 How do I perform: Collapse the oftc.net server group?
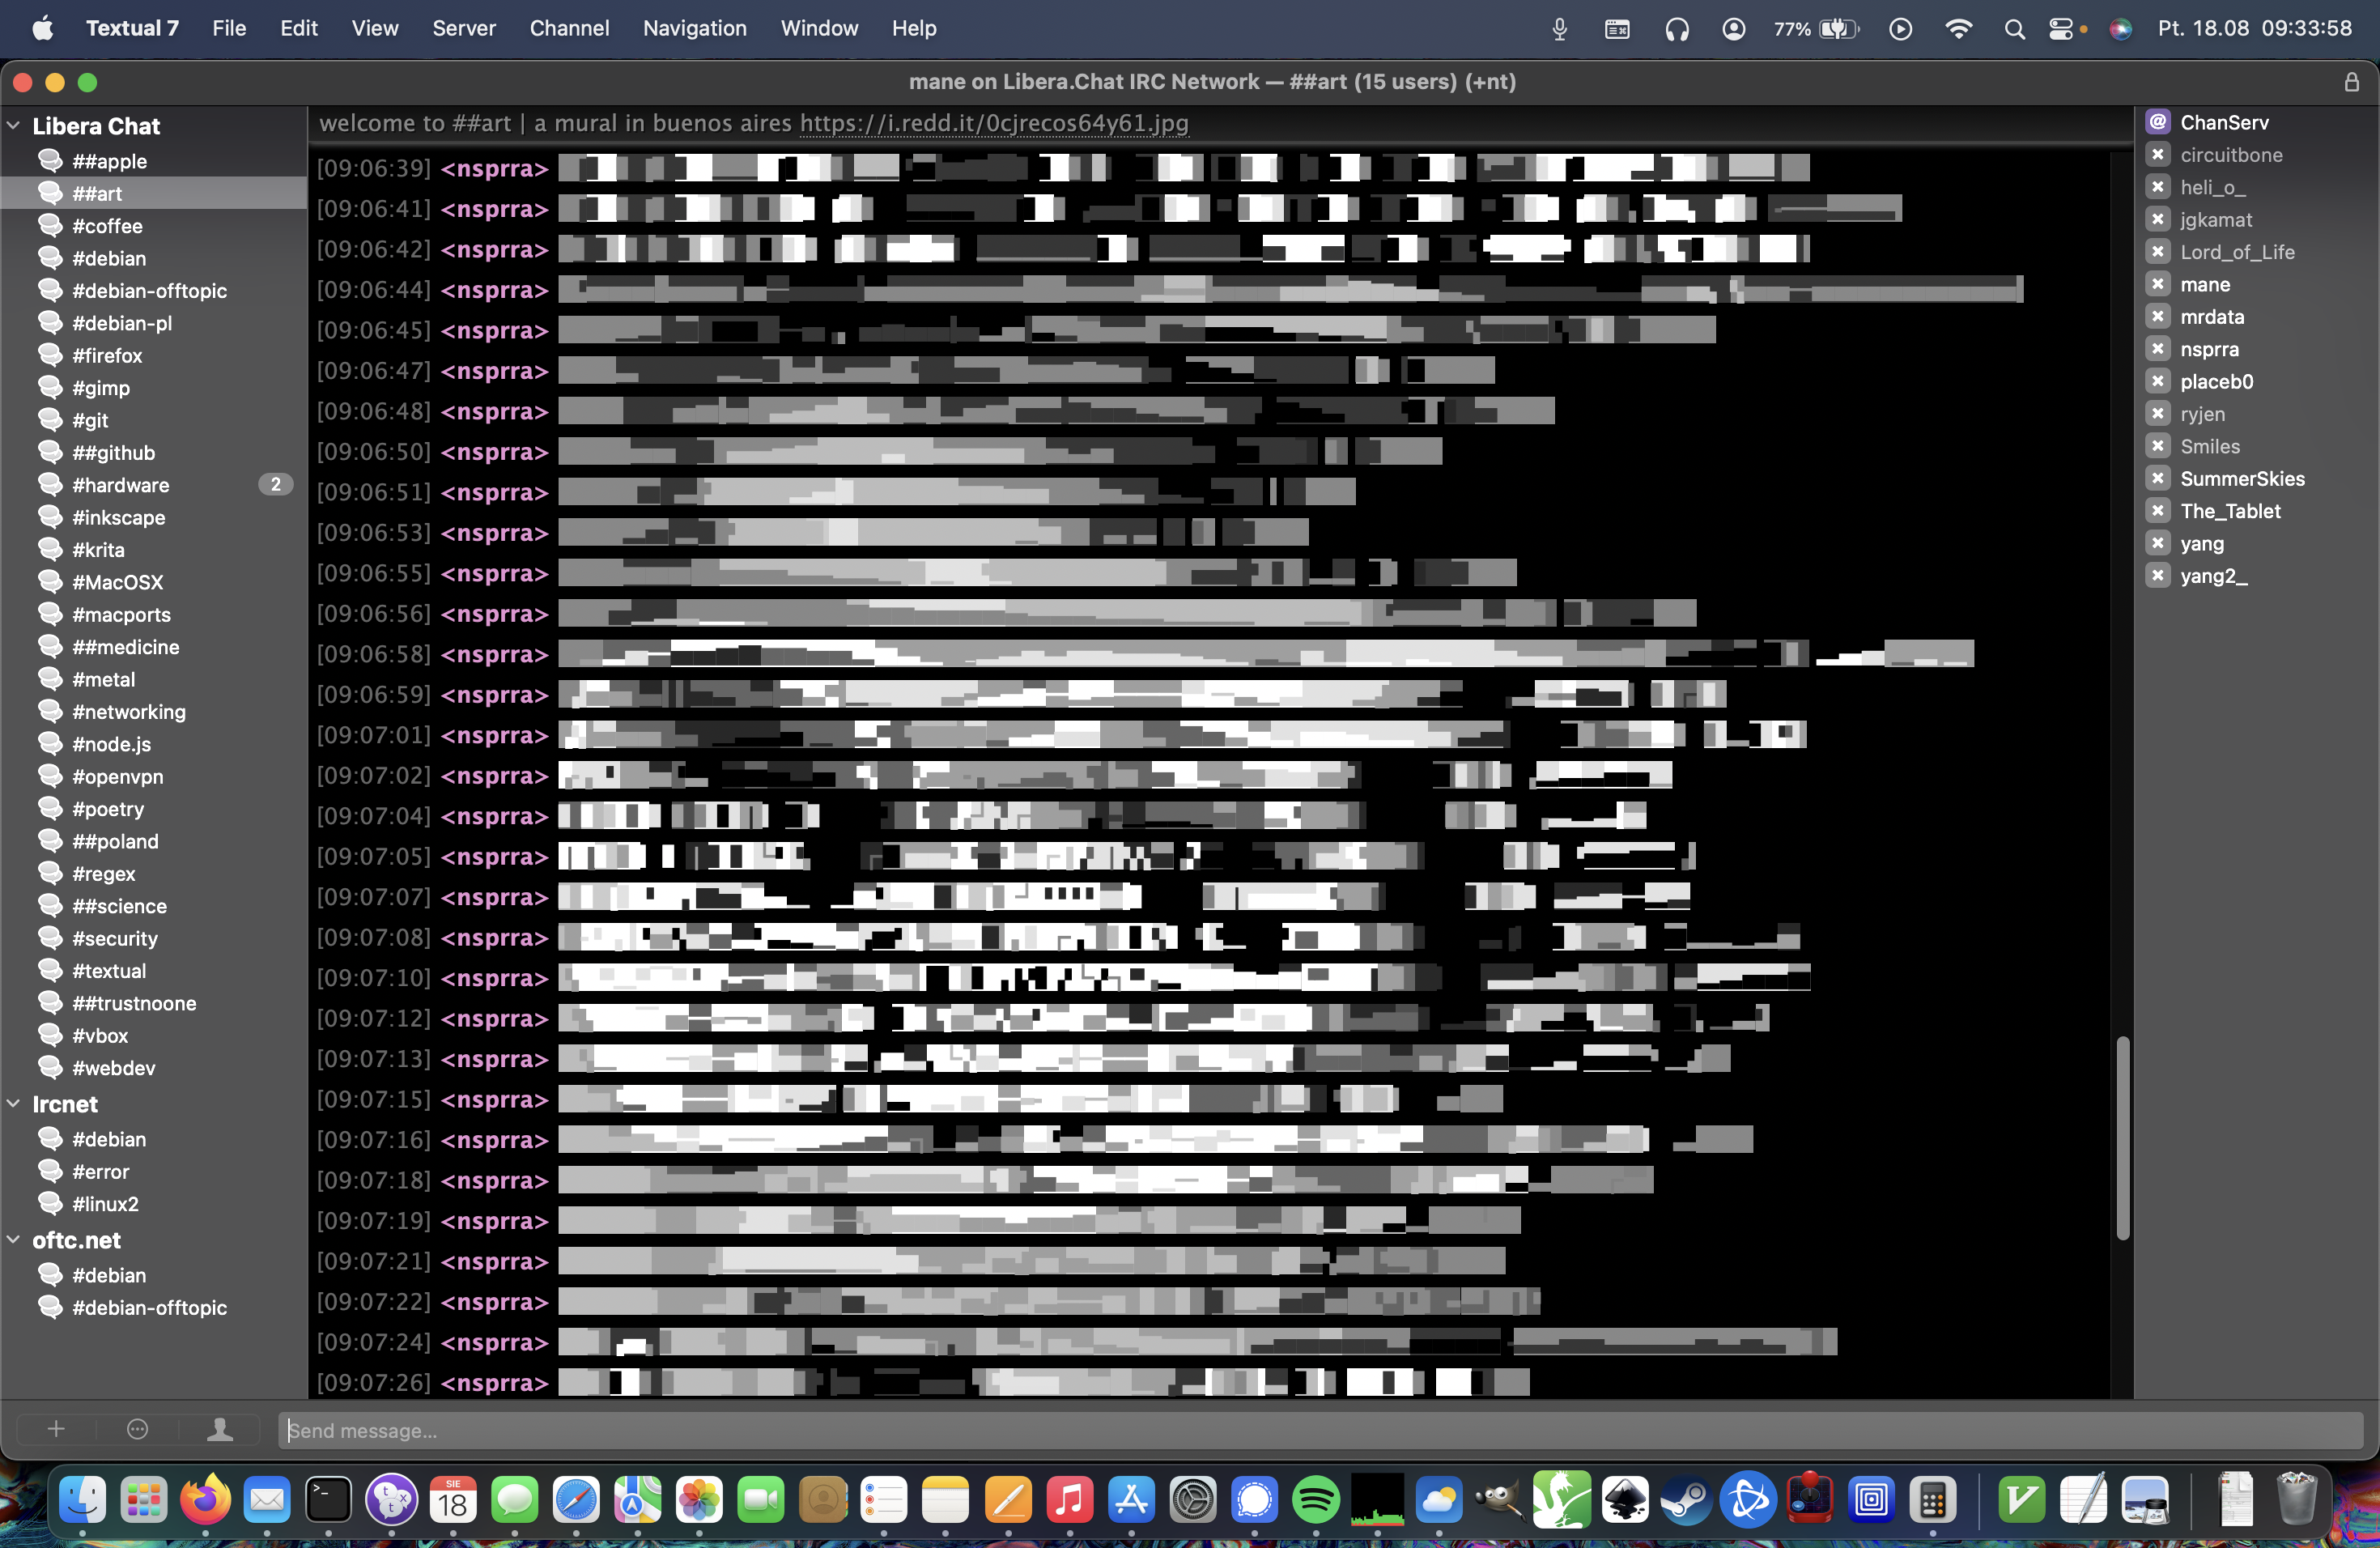click(14, 1240)
